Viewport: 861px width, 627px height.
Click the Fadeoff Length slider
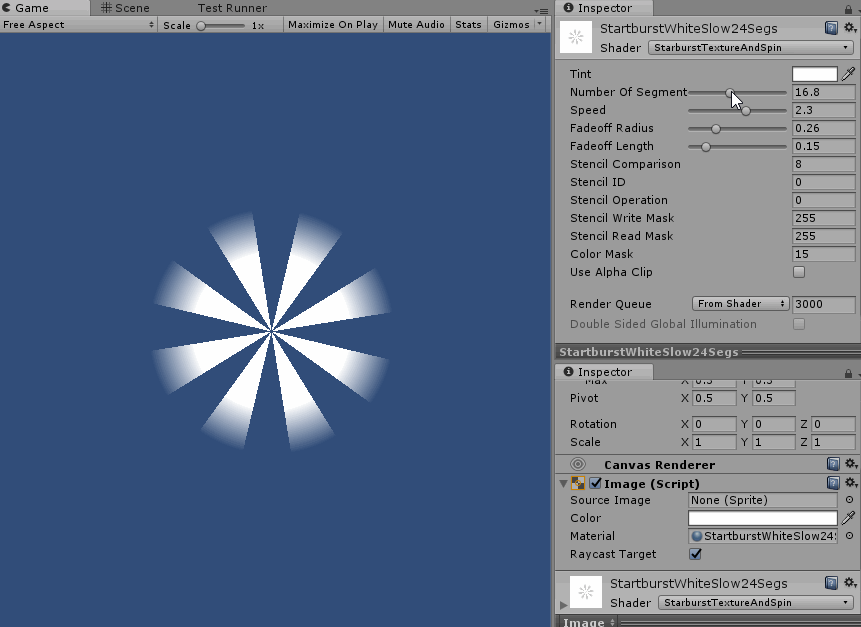click(737, 147)
